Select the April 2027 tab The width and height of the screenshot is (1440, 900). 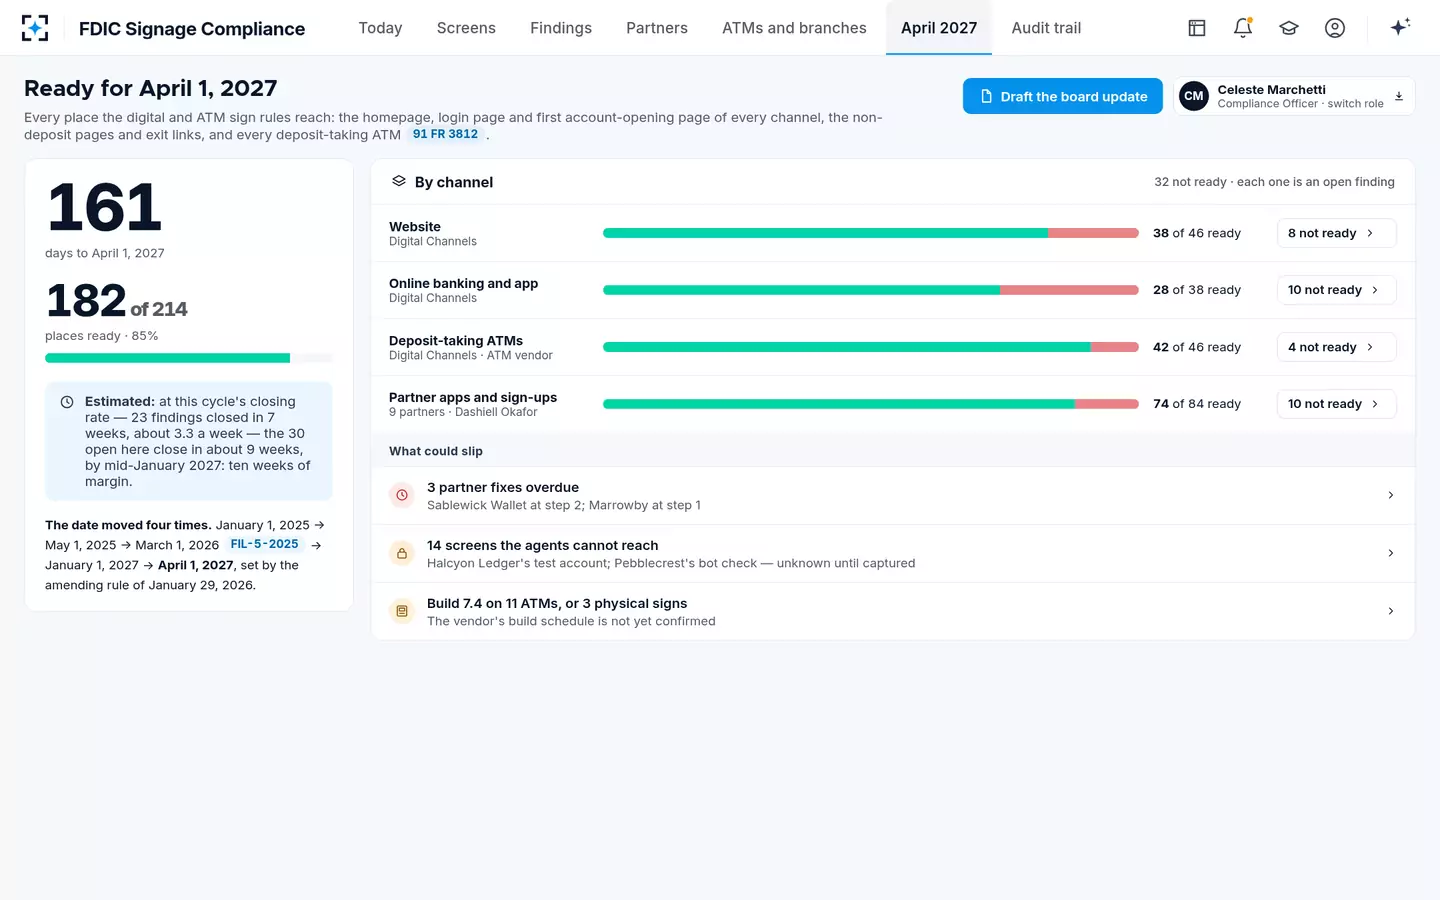click(x=939, y=28)
